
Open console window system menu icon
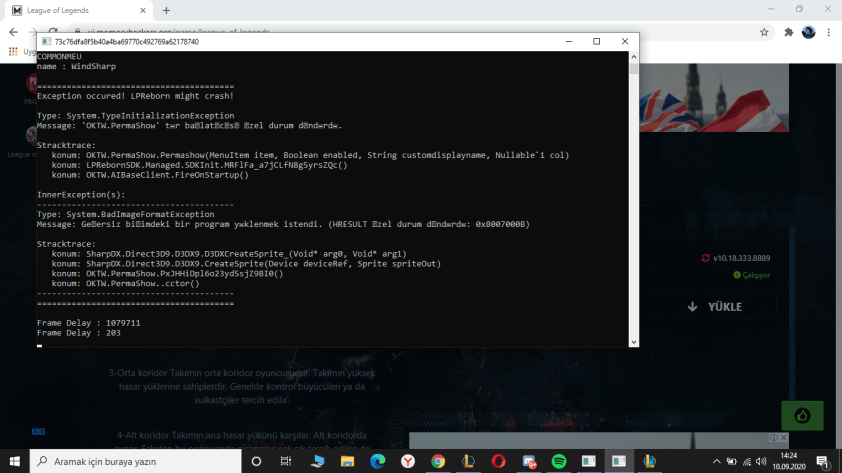point(47,41)
